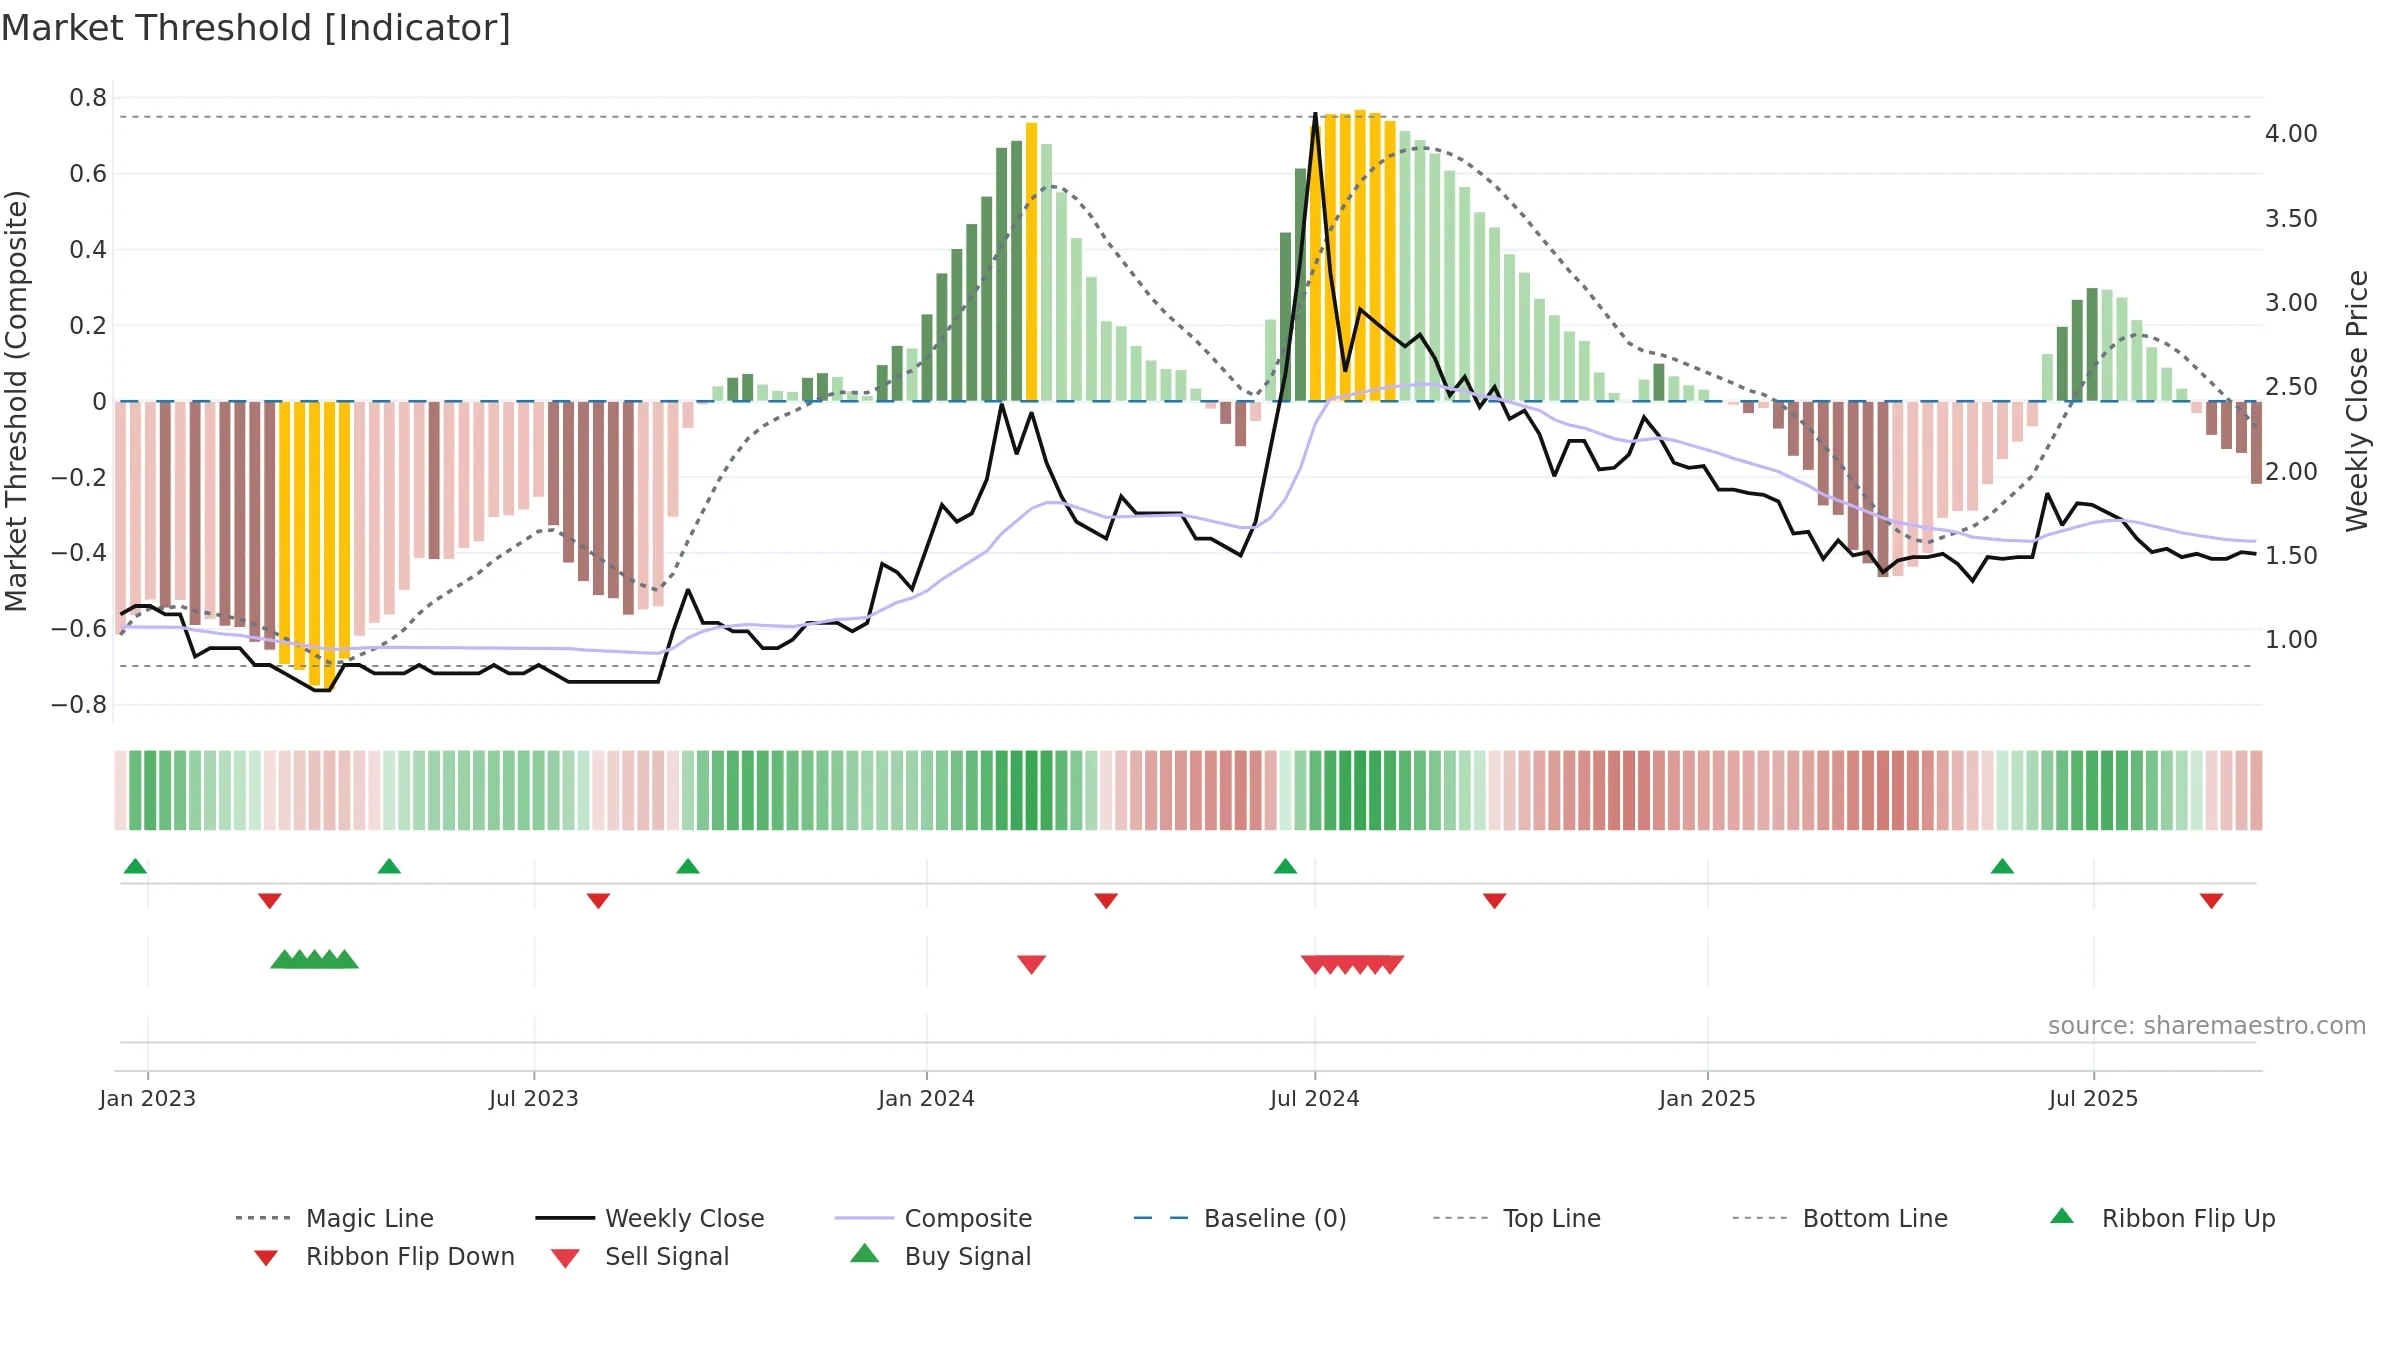Click the source: sharemaestro.com attribution text
Viewport: 2400px width, 1350px height.
tap(2207, 1026)
